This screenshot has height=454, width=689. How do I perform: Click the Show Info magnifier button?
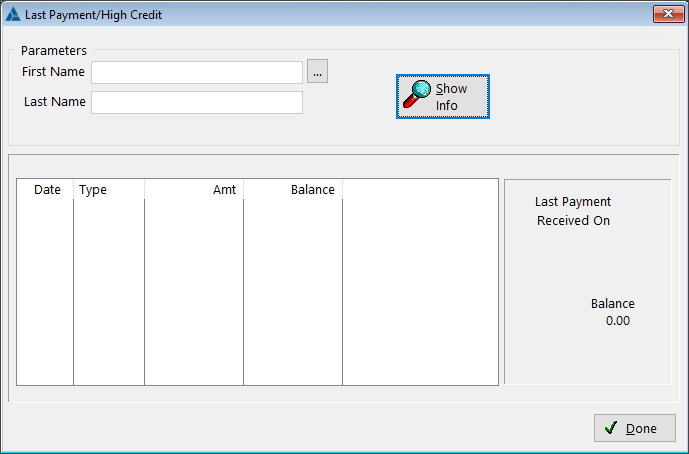coord(442,97)
